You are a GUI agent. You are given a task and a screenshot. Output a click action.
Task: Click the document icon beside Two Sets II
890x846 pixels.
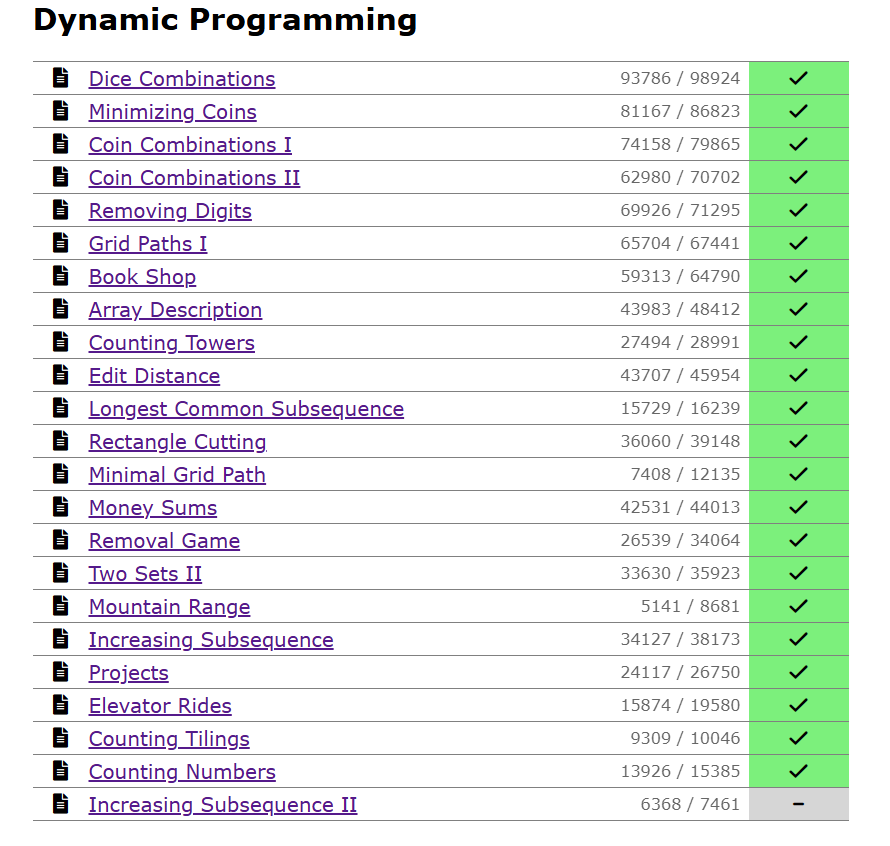(x=61, y=571)
